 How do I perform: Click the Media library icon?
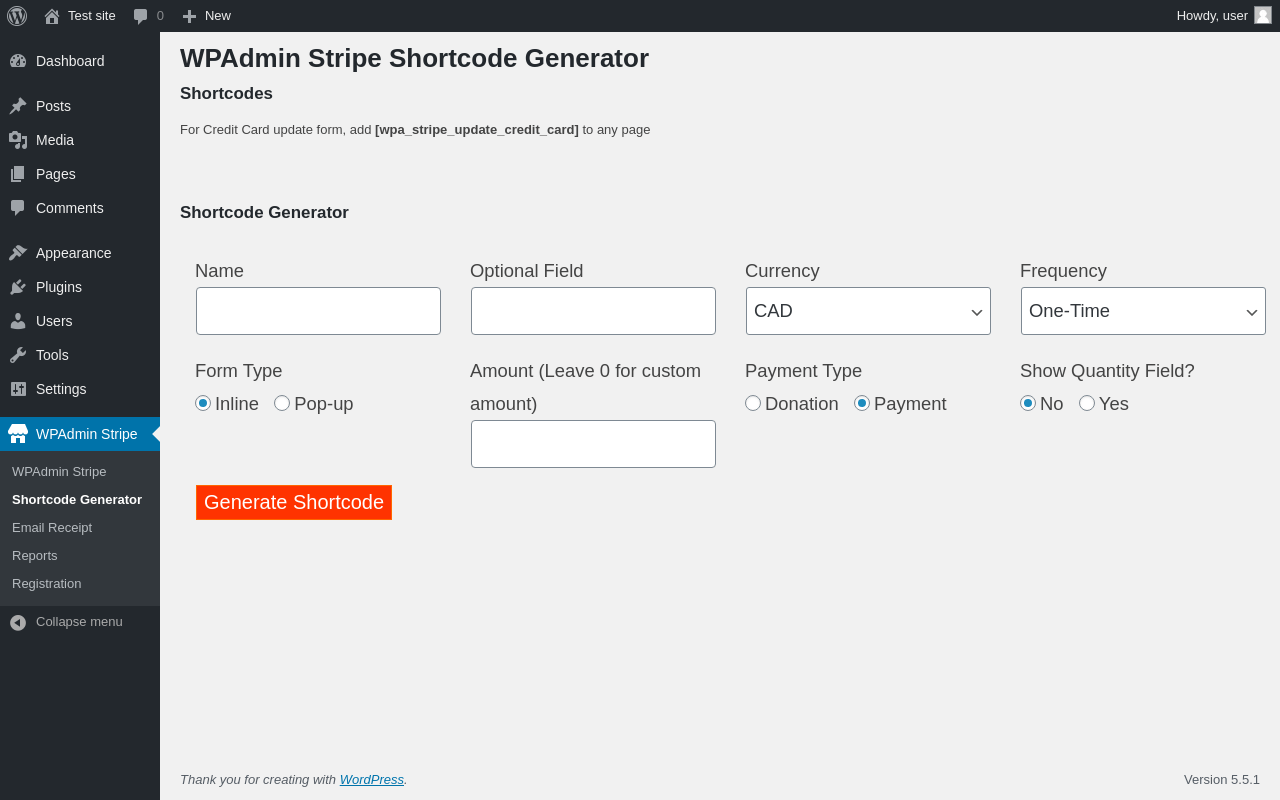click(18, 140)
